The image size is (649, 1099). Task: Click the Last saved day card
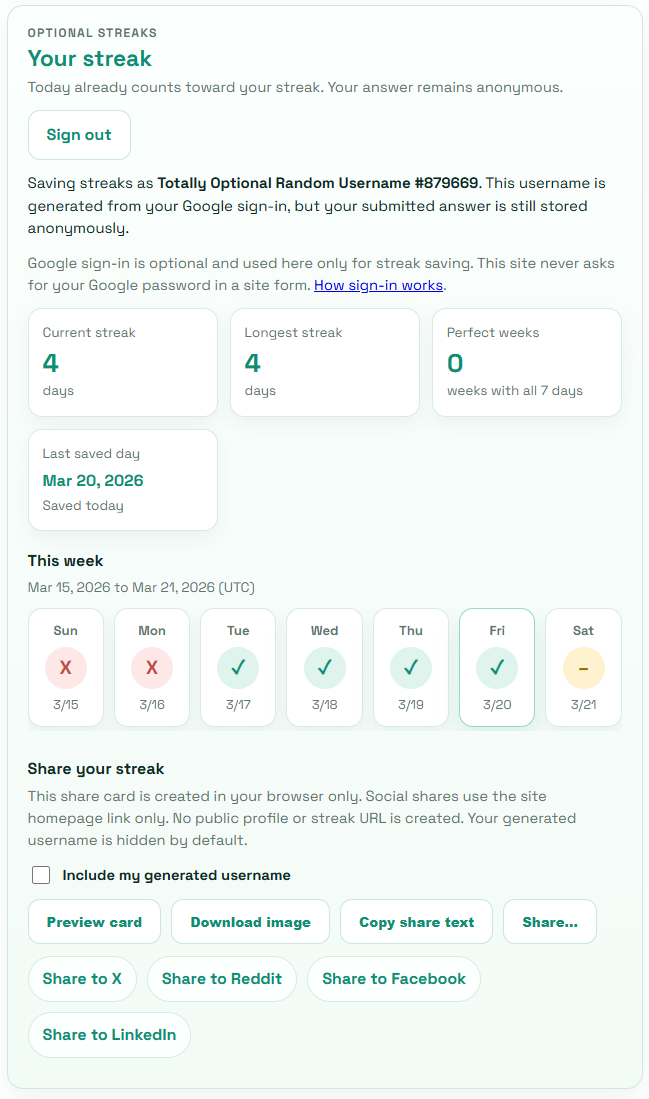coord(123,480)
